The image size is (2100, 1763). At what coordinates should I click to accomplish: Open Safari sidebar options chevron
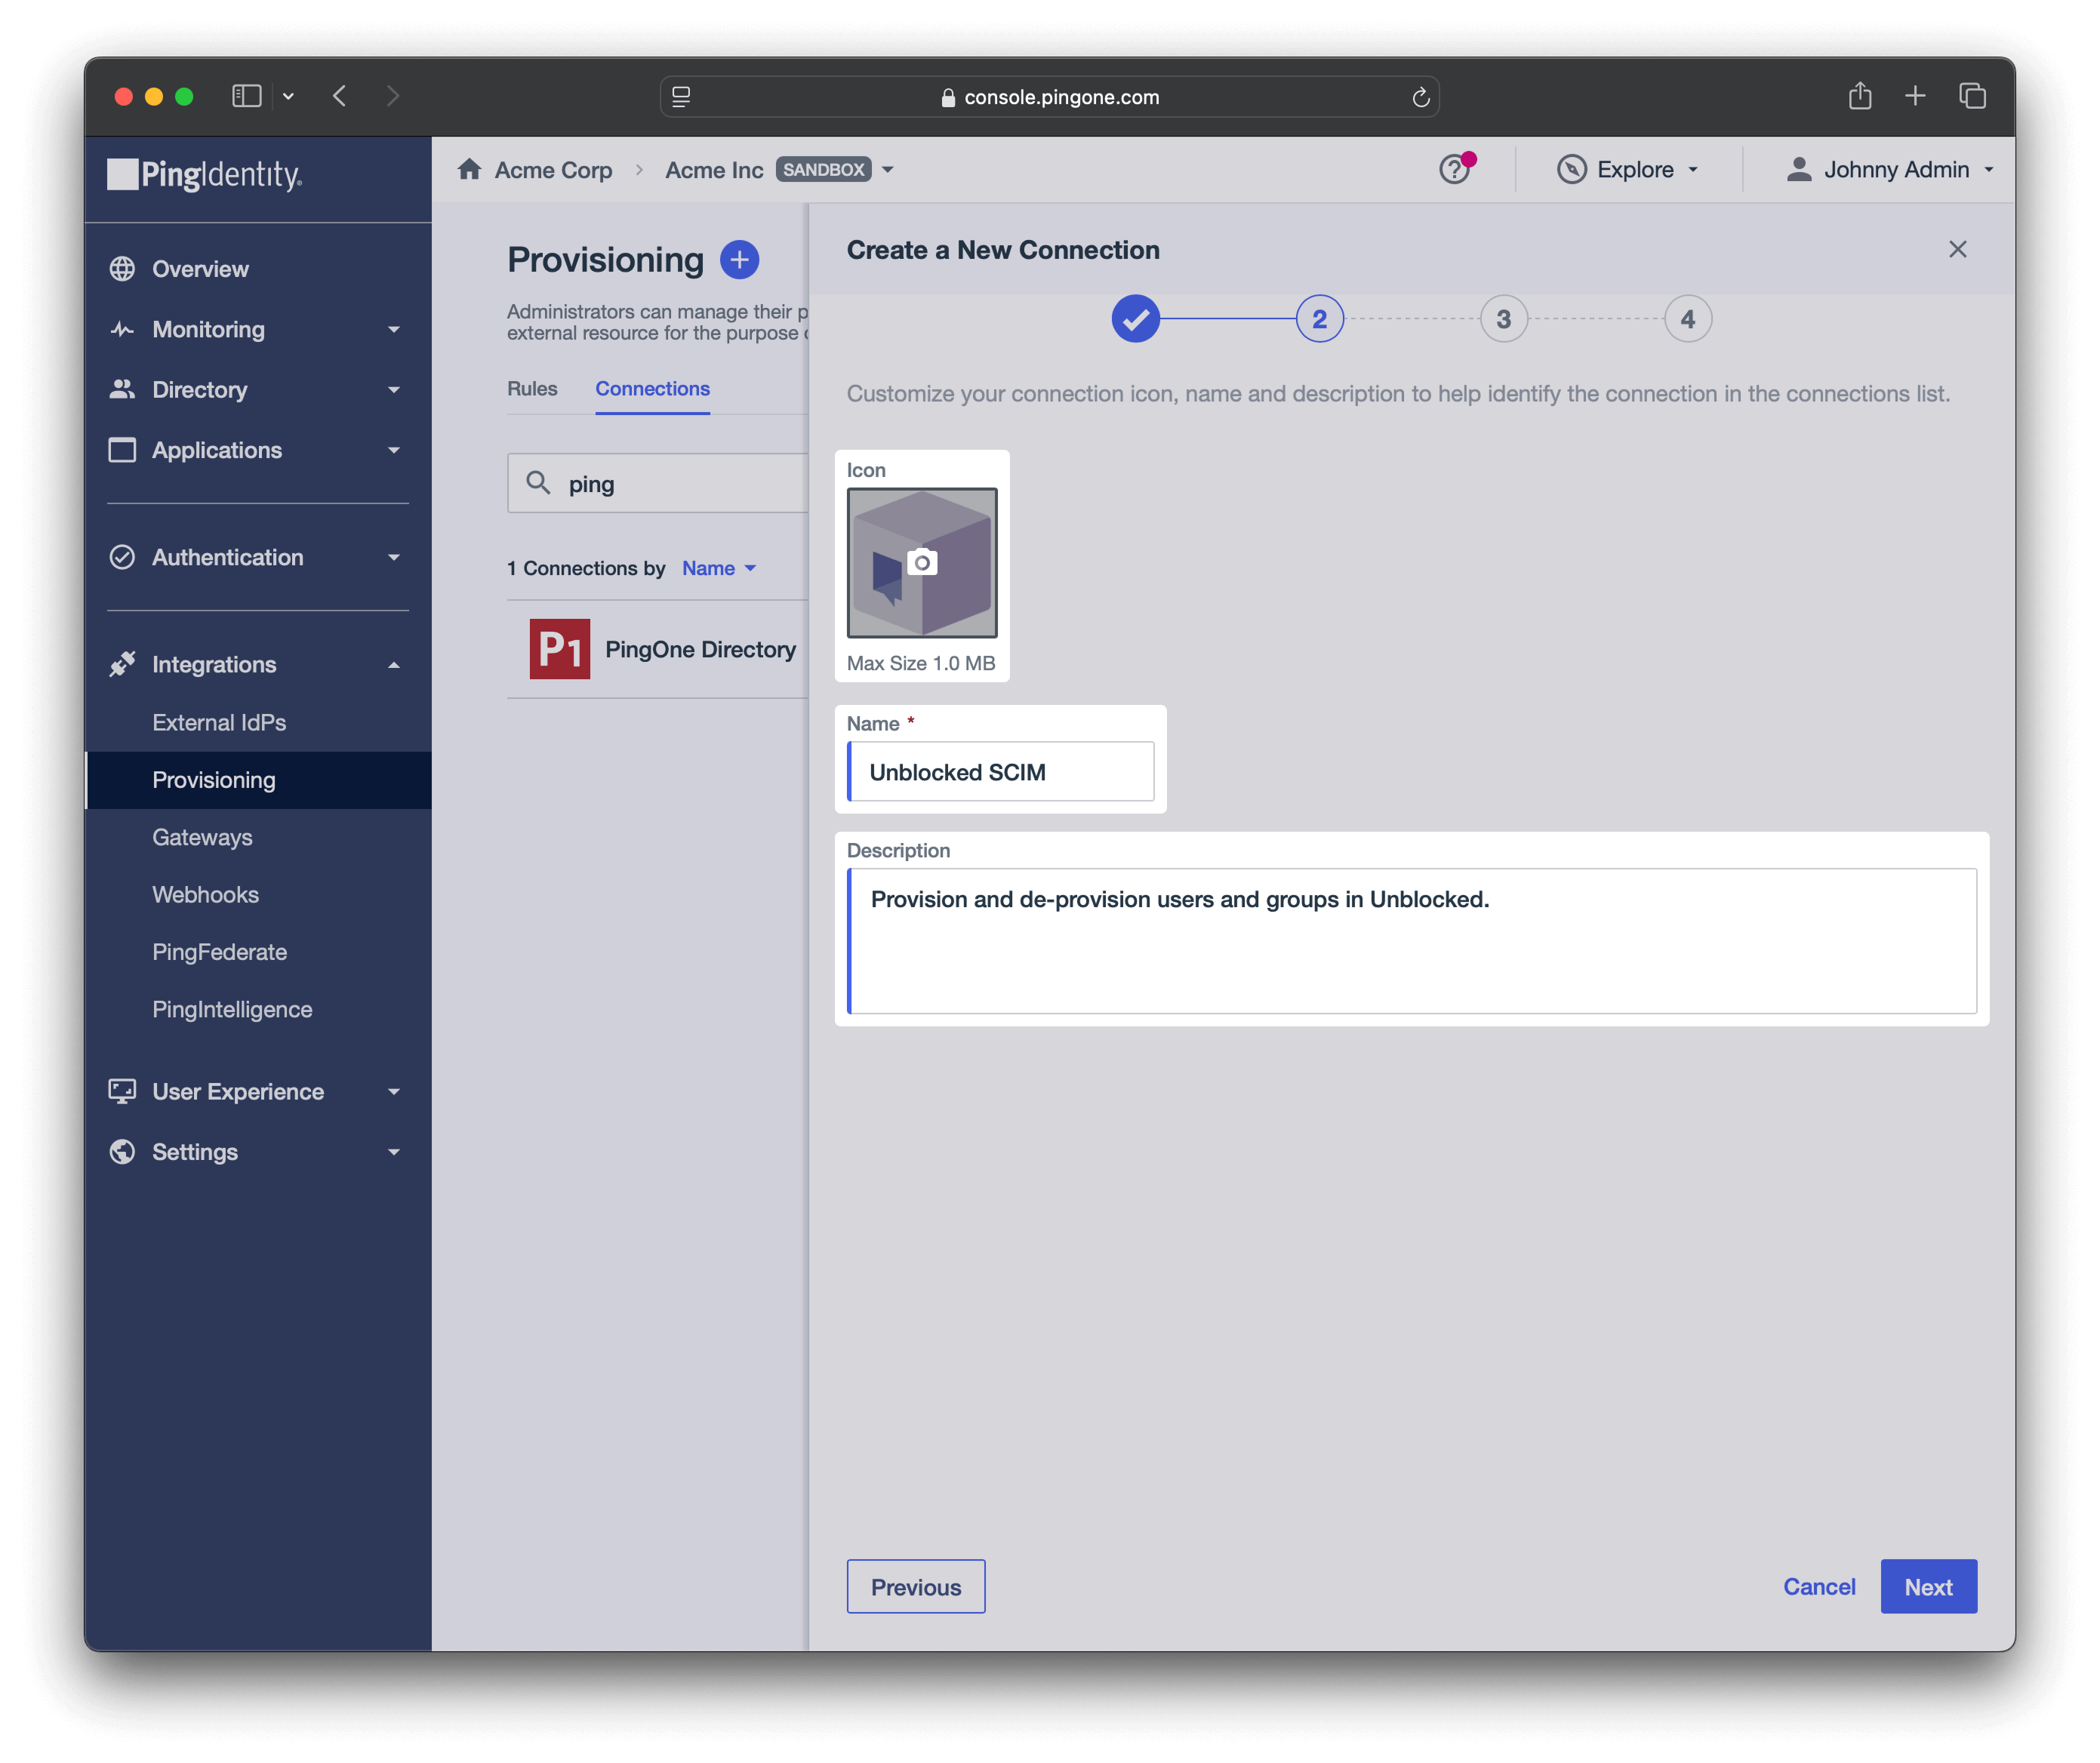[x=288, y=96]
